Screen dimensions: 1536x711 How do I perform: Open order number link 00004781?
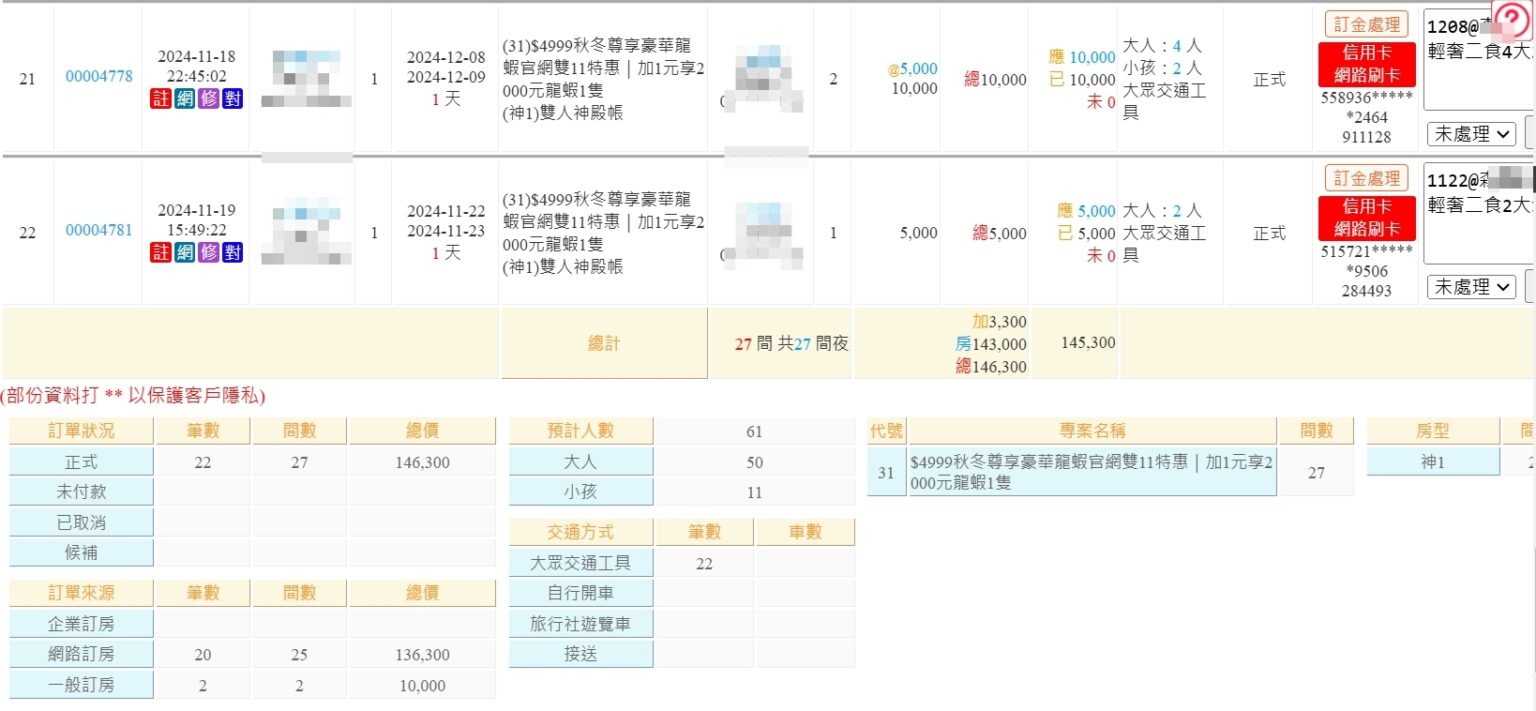(x=98, y=229)
